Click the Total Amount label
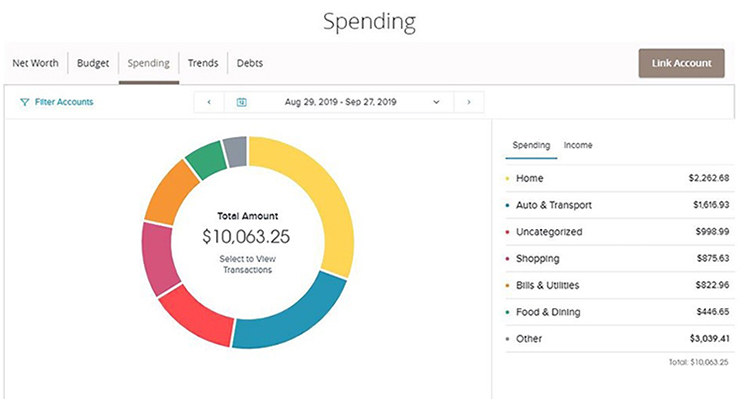 click(248, 216)
